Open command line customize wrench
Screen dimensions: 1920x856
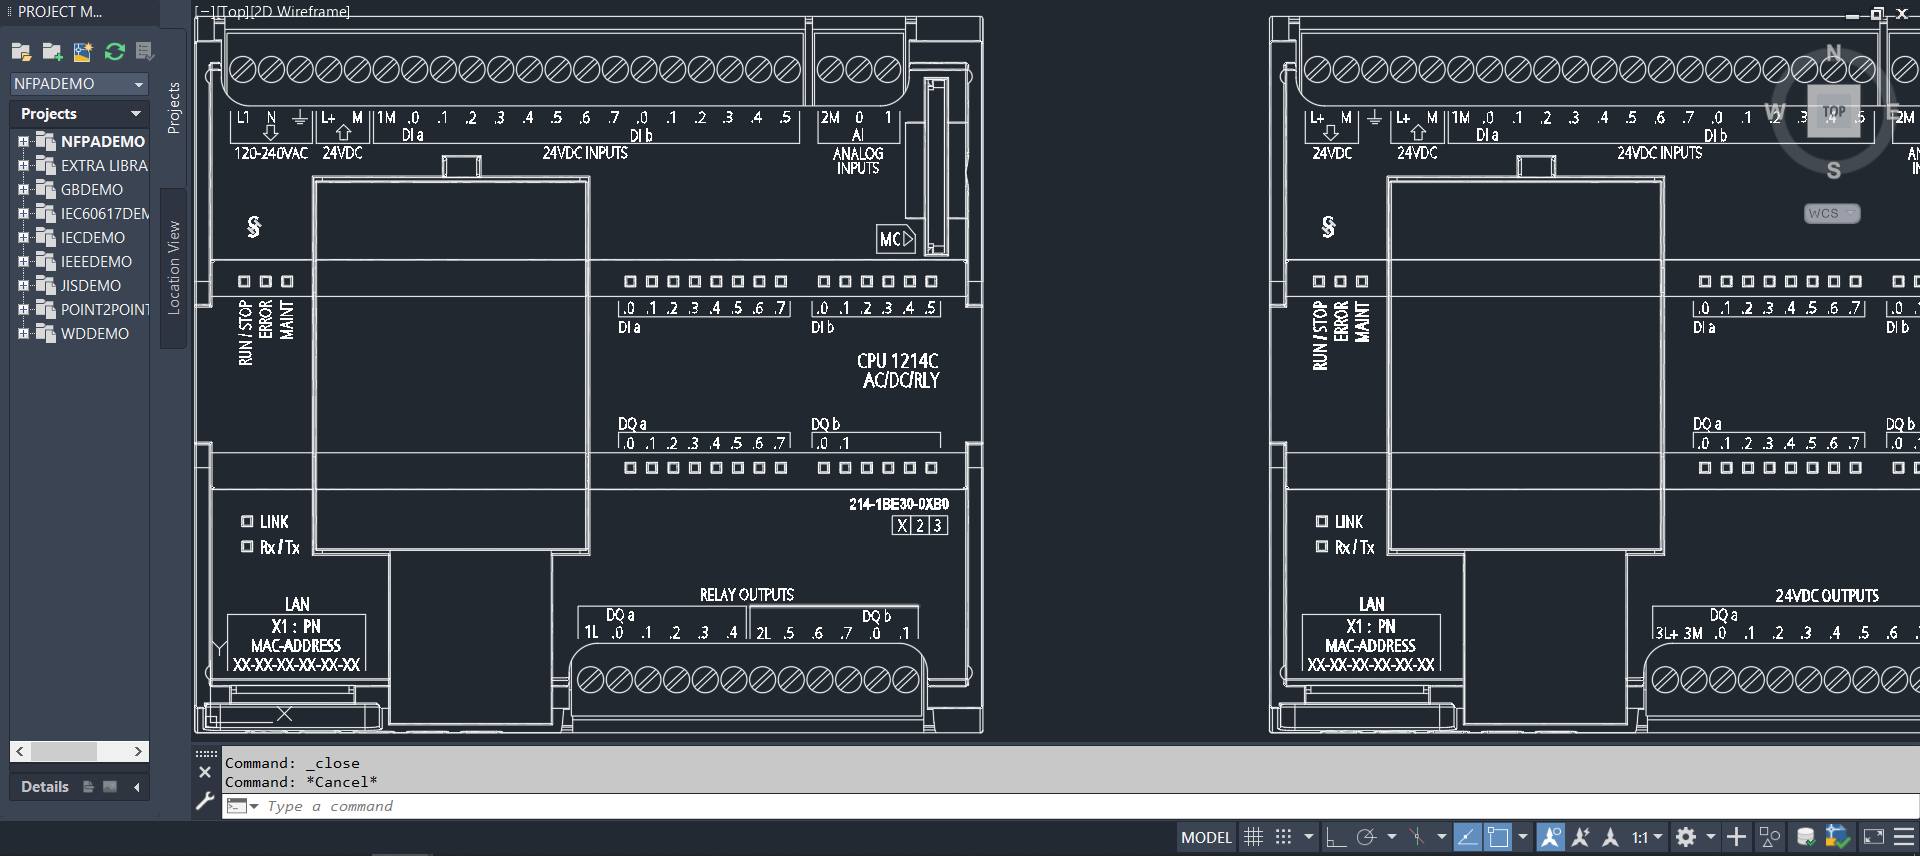click(205, 801)
